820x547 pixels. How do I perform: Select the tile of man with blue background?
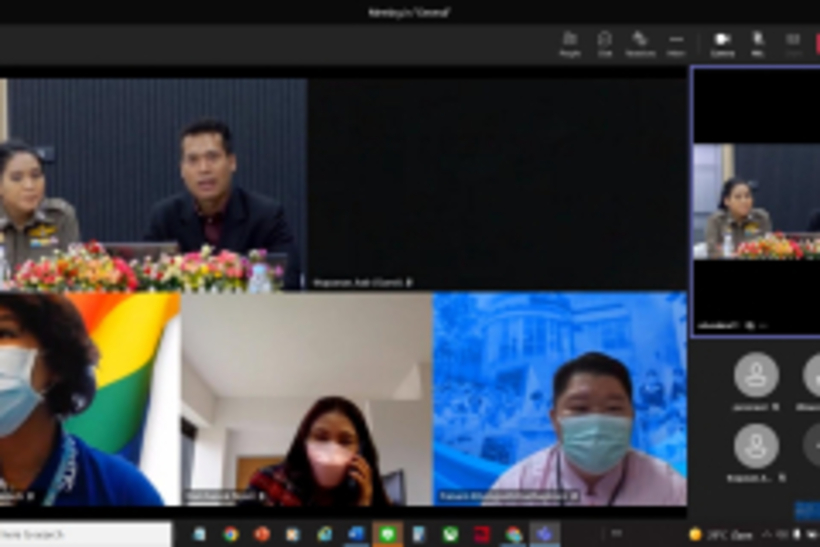click(560, 399)
